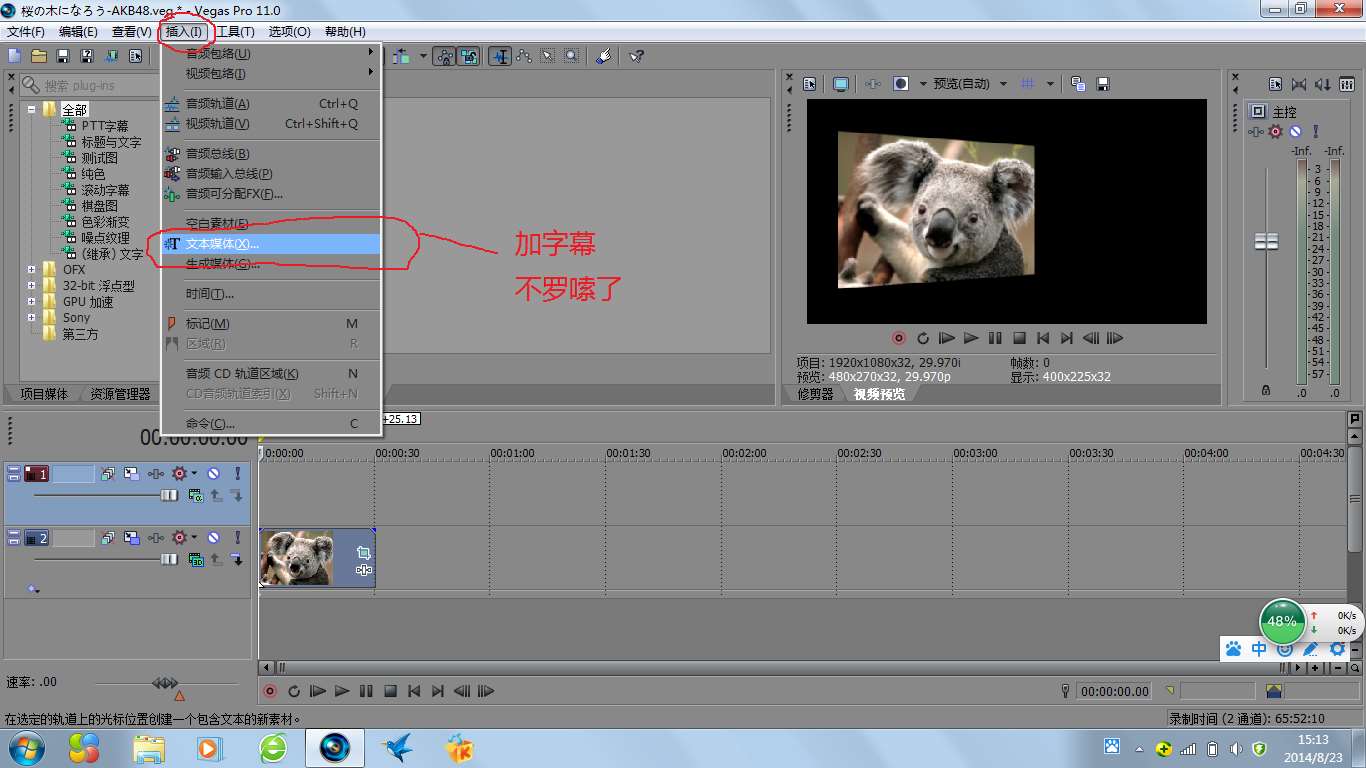Open the 文件(F) menu
The width and height of the screenshot is (1366, 768).
[x=26, y=32]
